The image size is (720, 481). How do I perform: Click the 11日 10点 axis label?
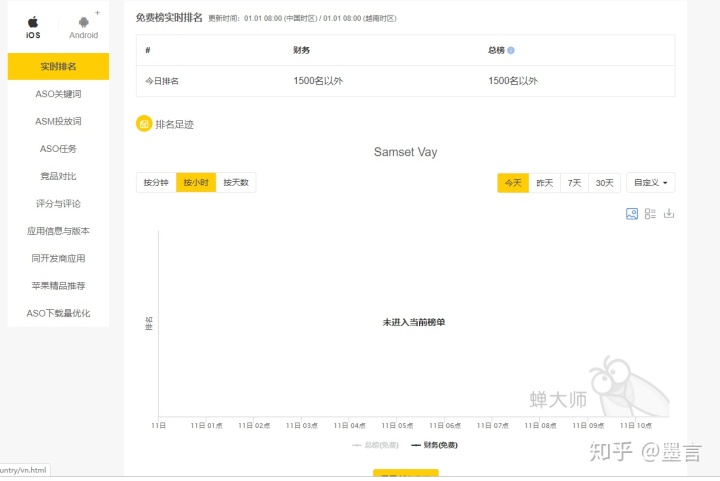pyautogui.click(x=636, y=425)
